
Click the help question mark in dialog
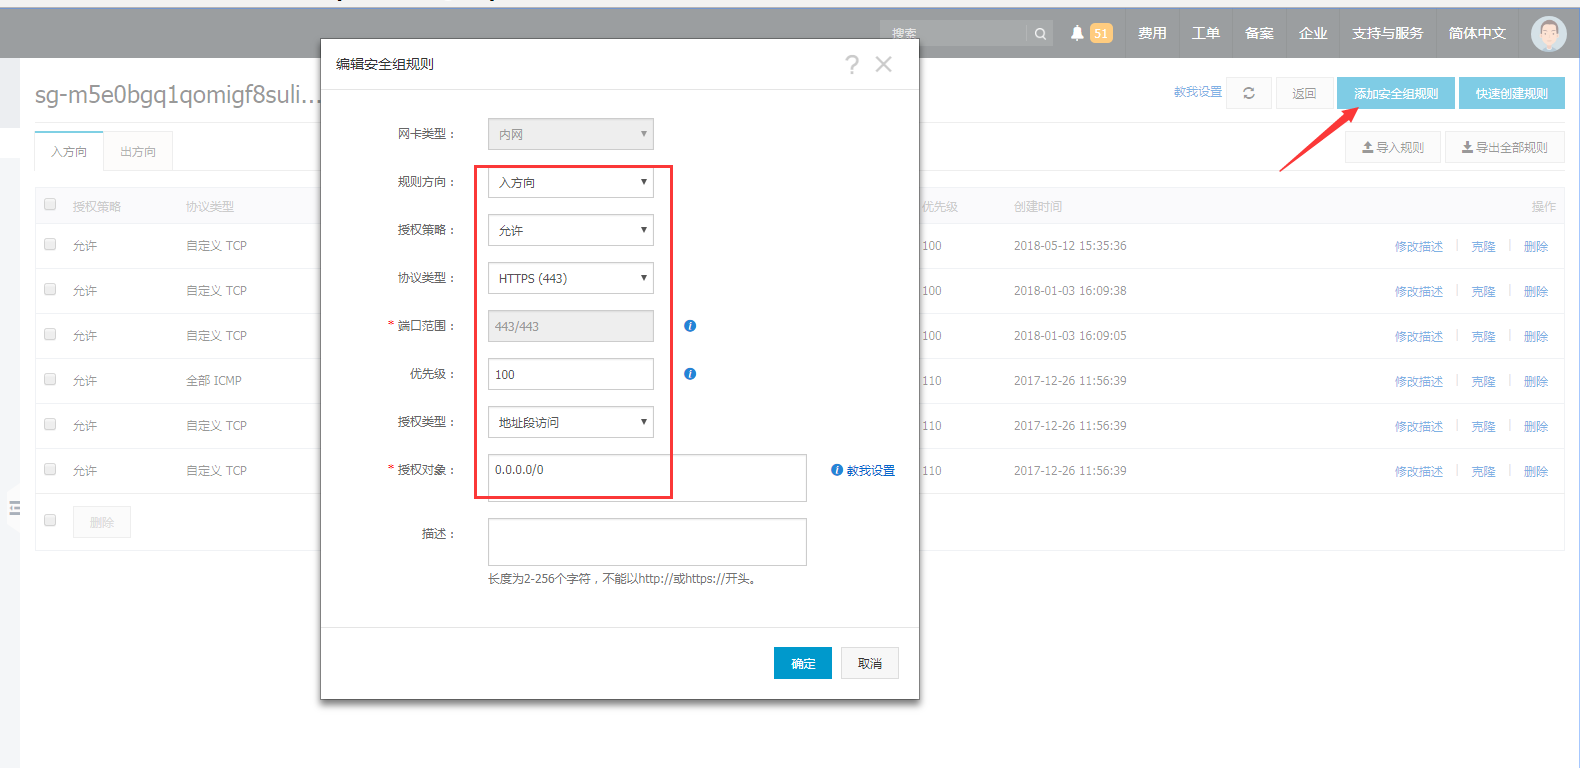tap(852, 65)
